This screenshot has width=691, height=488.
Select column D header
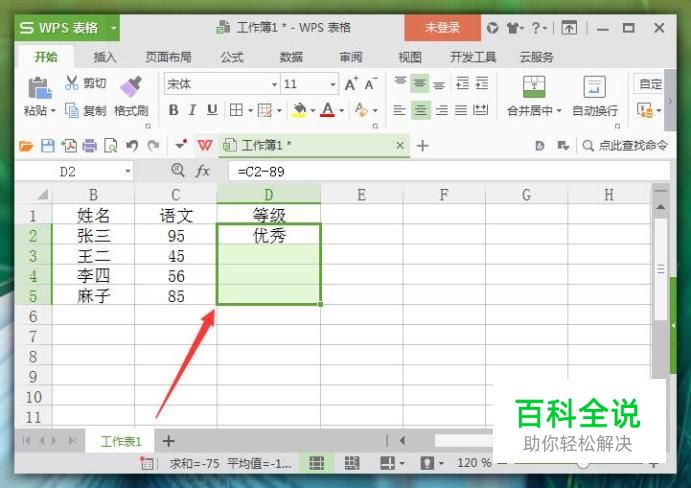tap(269, 194)
